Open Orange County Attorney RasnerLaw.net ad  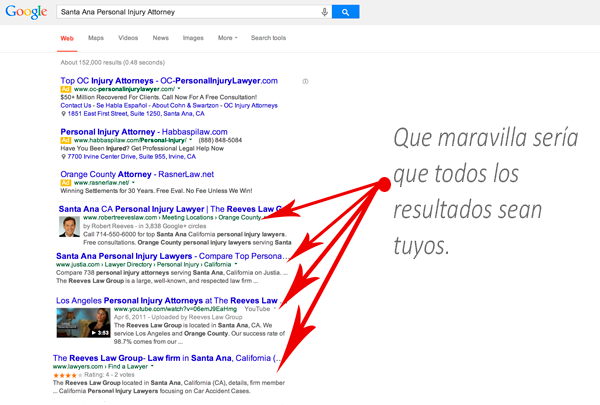pos(137,175)
